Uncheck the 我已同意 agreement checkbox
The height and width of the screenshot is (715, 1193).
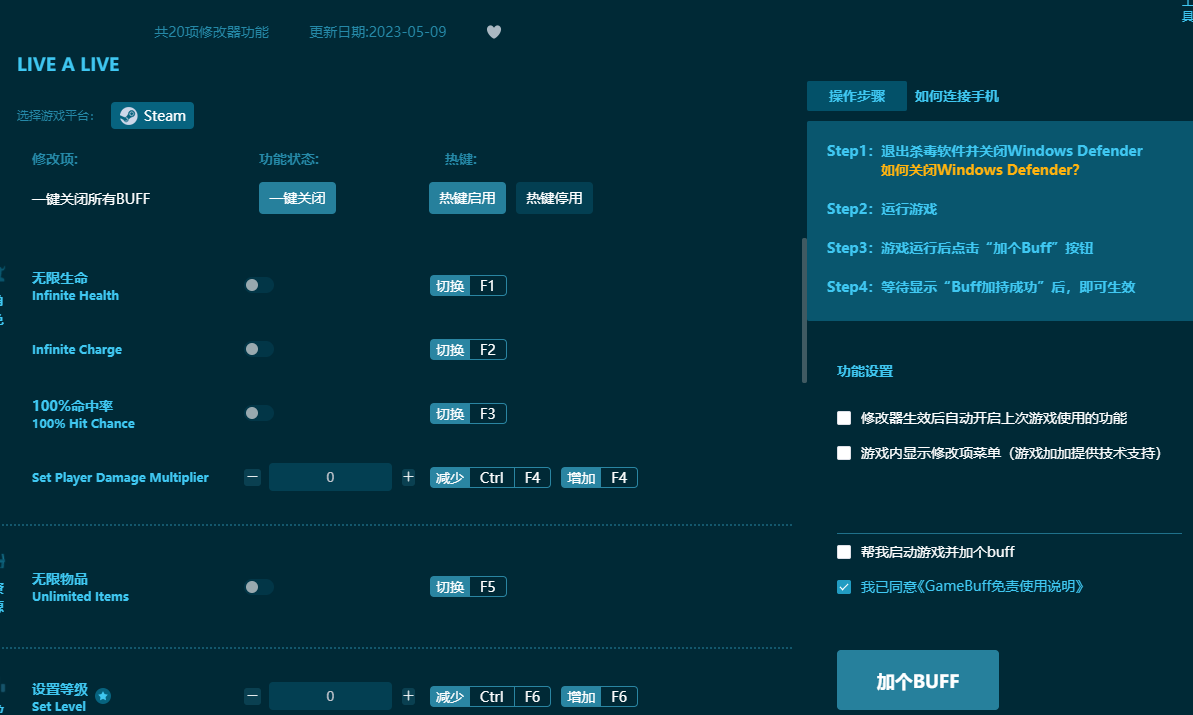(x=844, y=586)
